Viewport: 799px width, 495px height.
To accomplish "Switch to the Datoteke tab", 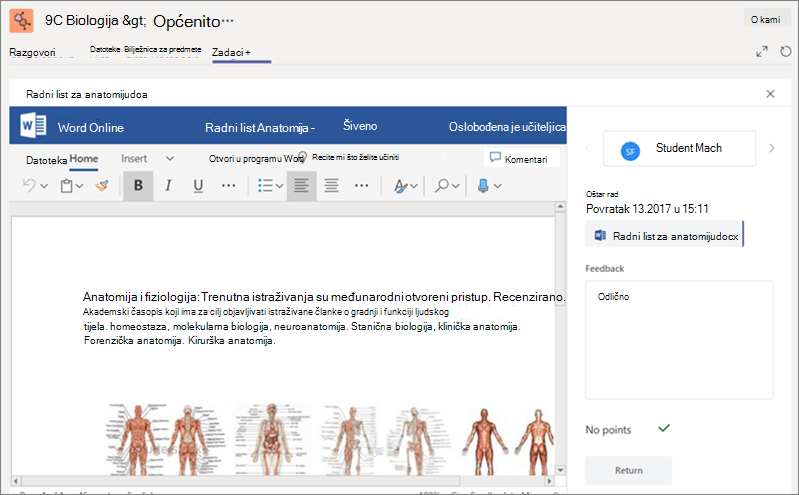I will click(105, 49).
